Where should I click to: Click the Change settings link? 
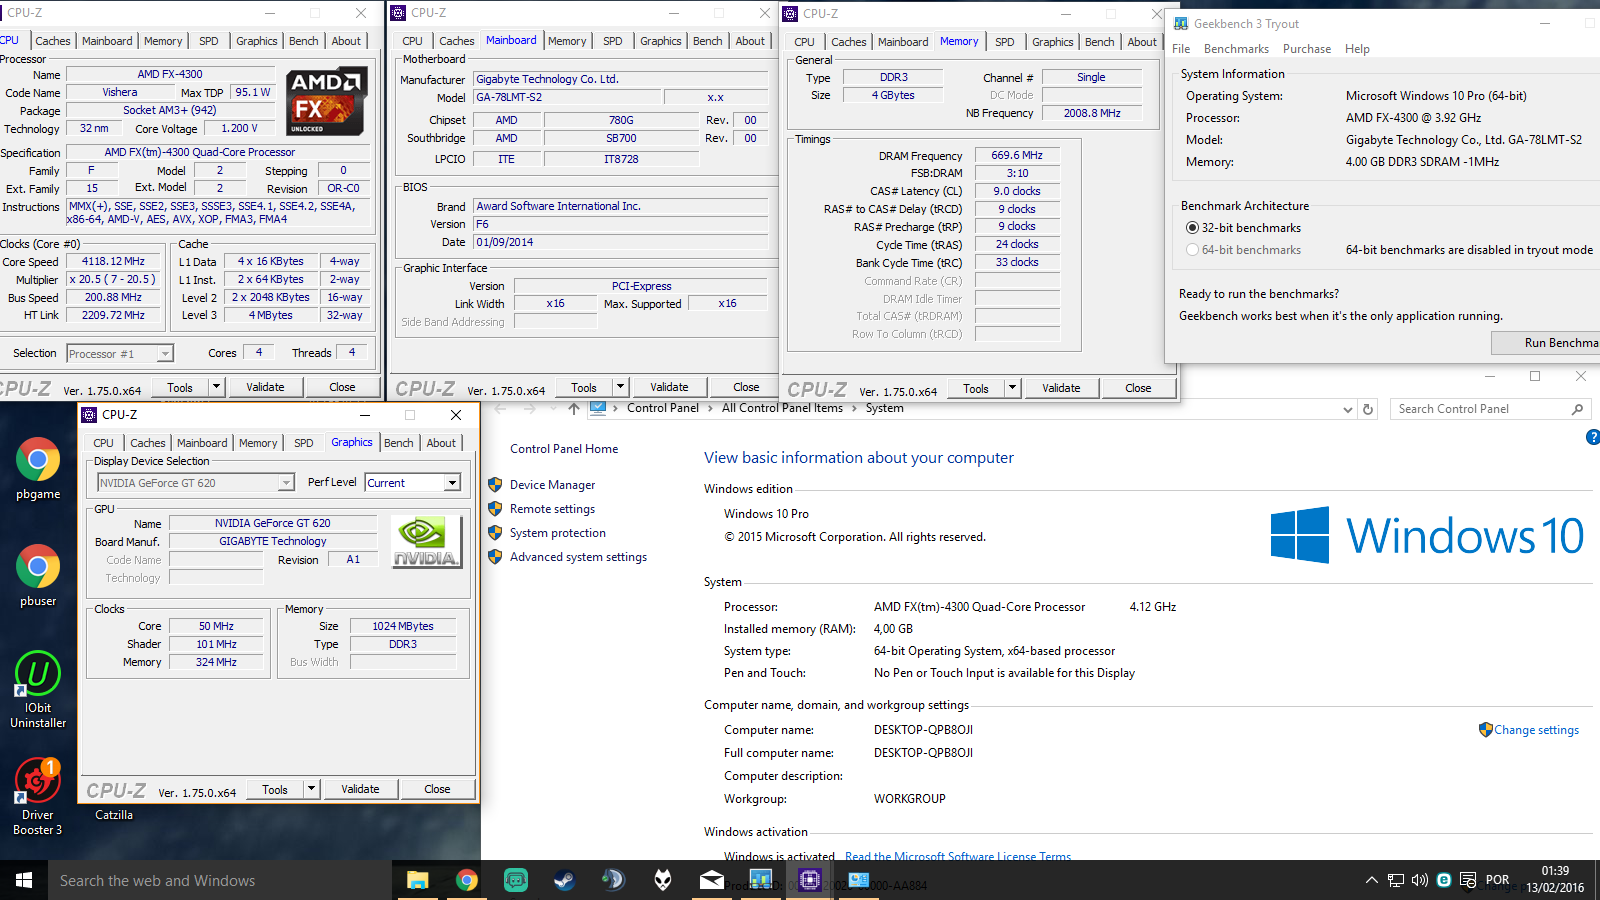[1536, 730]
